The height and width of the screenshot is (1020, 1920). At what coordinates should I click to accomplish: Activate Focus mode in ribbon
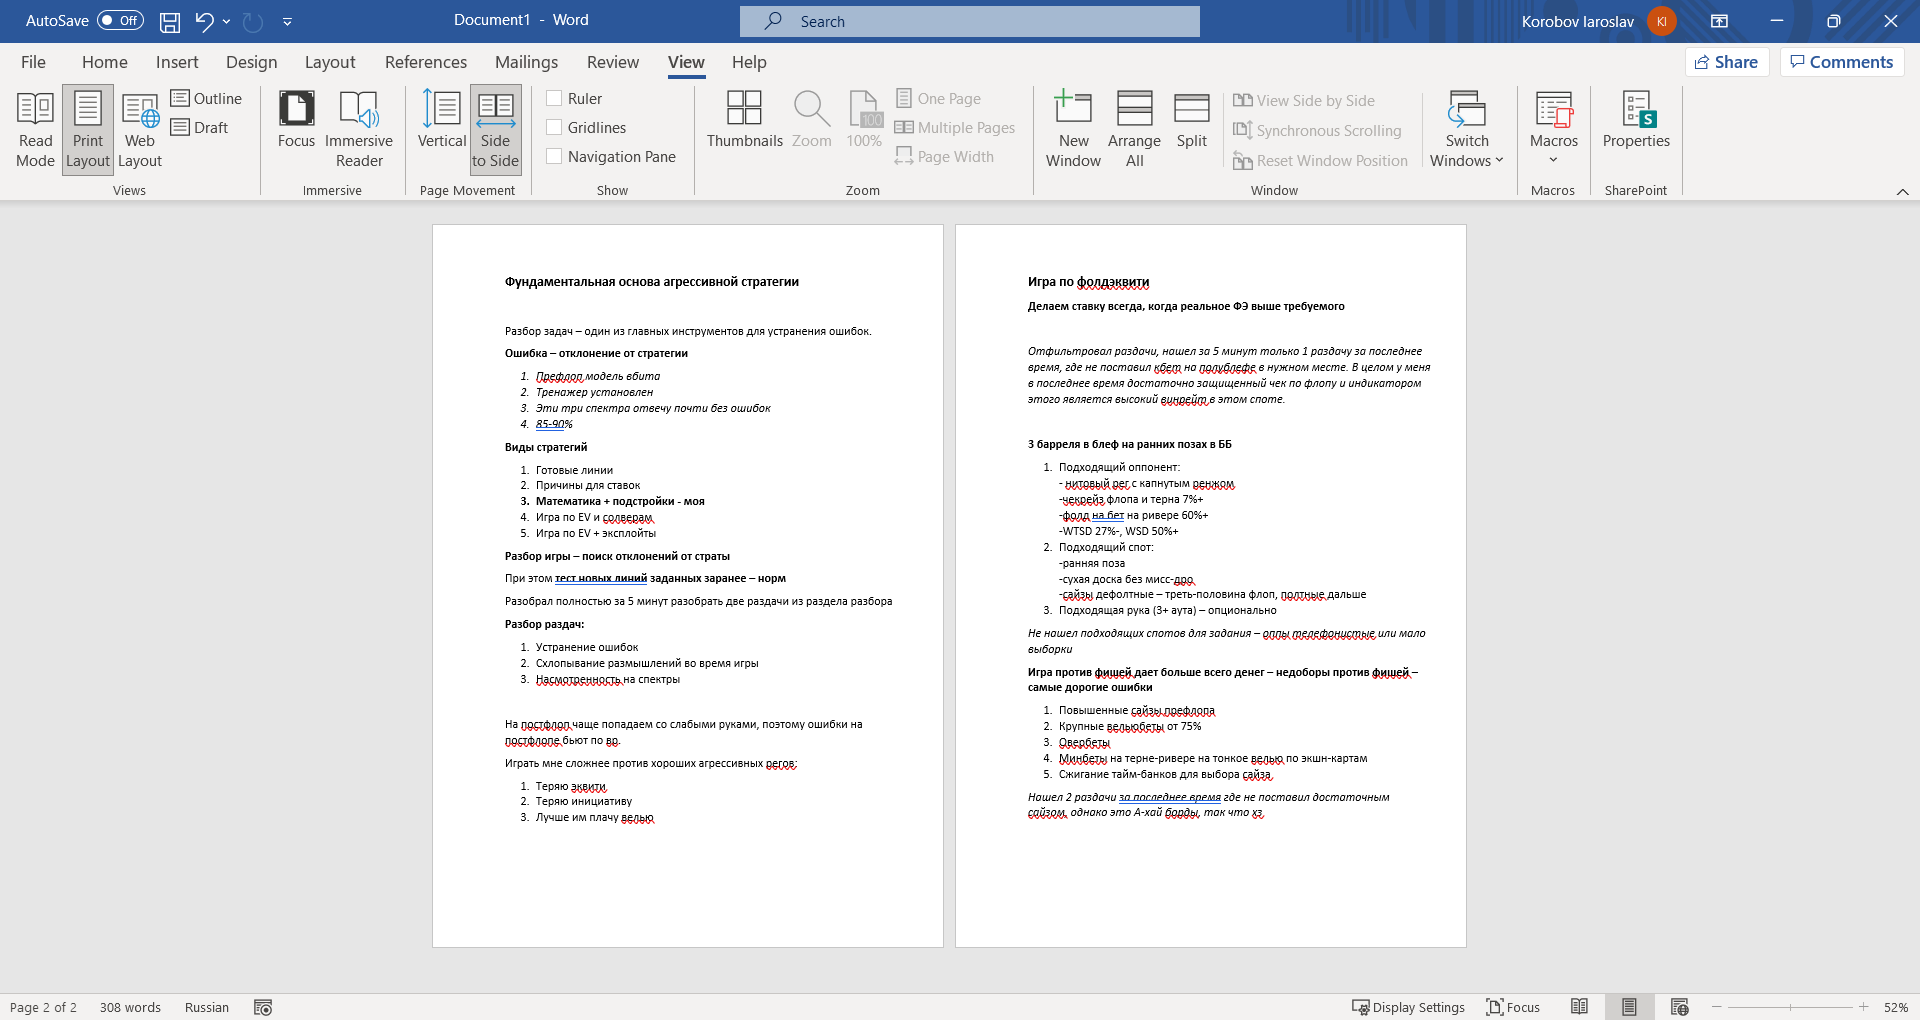296,120
